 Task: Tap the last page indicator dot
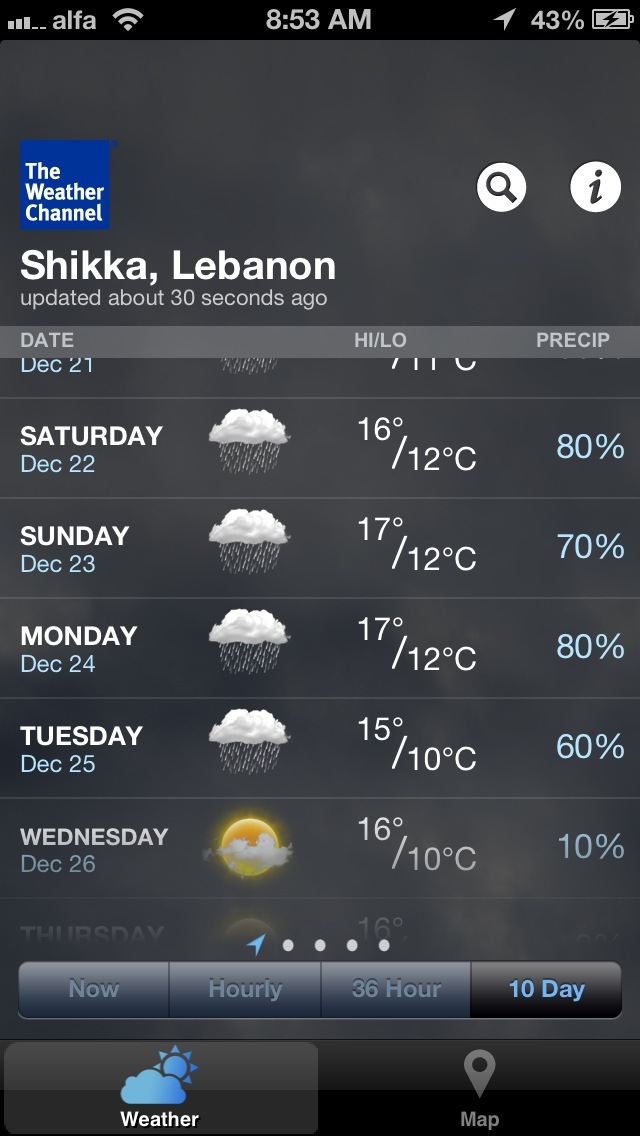pos(384,945)
